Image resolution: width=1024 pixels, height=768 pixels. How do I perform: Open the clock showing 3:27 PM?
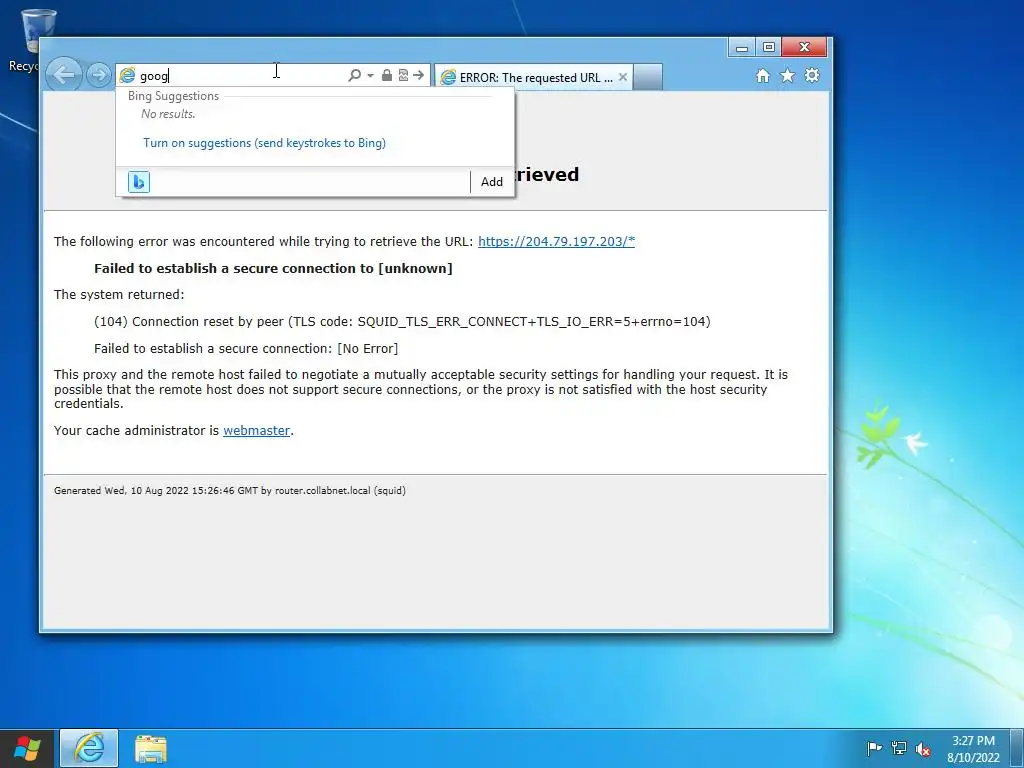tap(973, 748)
